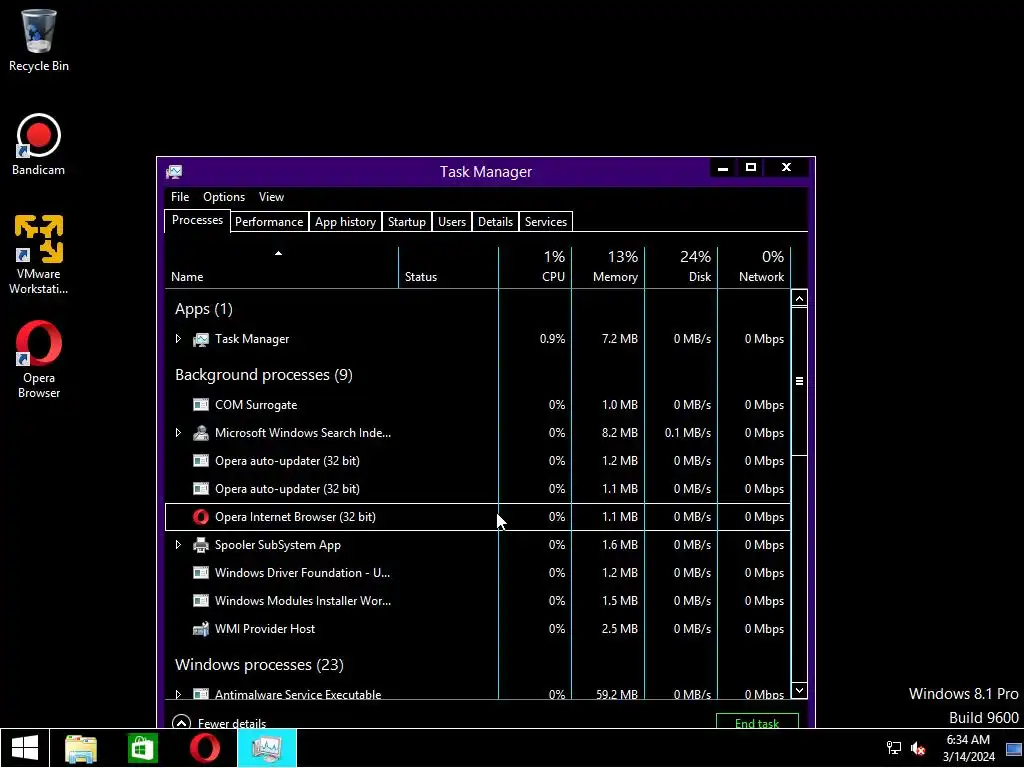The height and width of the screenshot is (768, 1024).
Task: Click the Windows processes (23) heading
Action: [x=259, y=665]
